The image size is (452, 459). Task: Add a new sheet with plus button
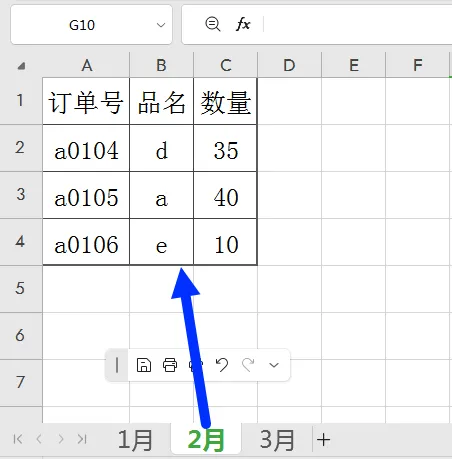pyautogui.click(x=323, y=440)
